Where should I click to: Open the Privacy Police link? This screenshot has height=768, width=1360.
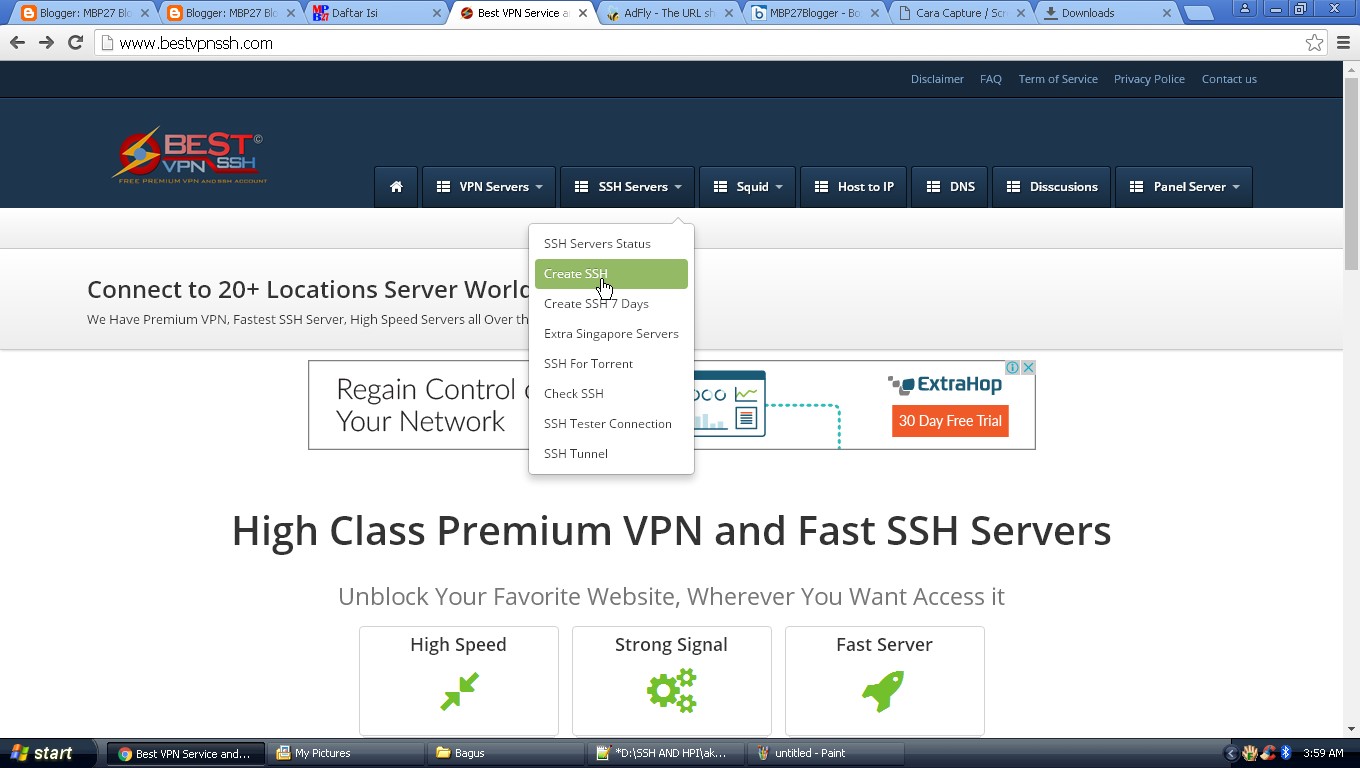(1149, 79)
